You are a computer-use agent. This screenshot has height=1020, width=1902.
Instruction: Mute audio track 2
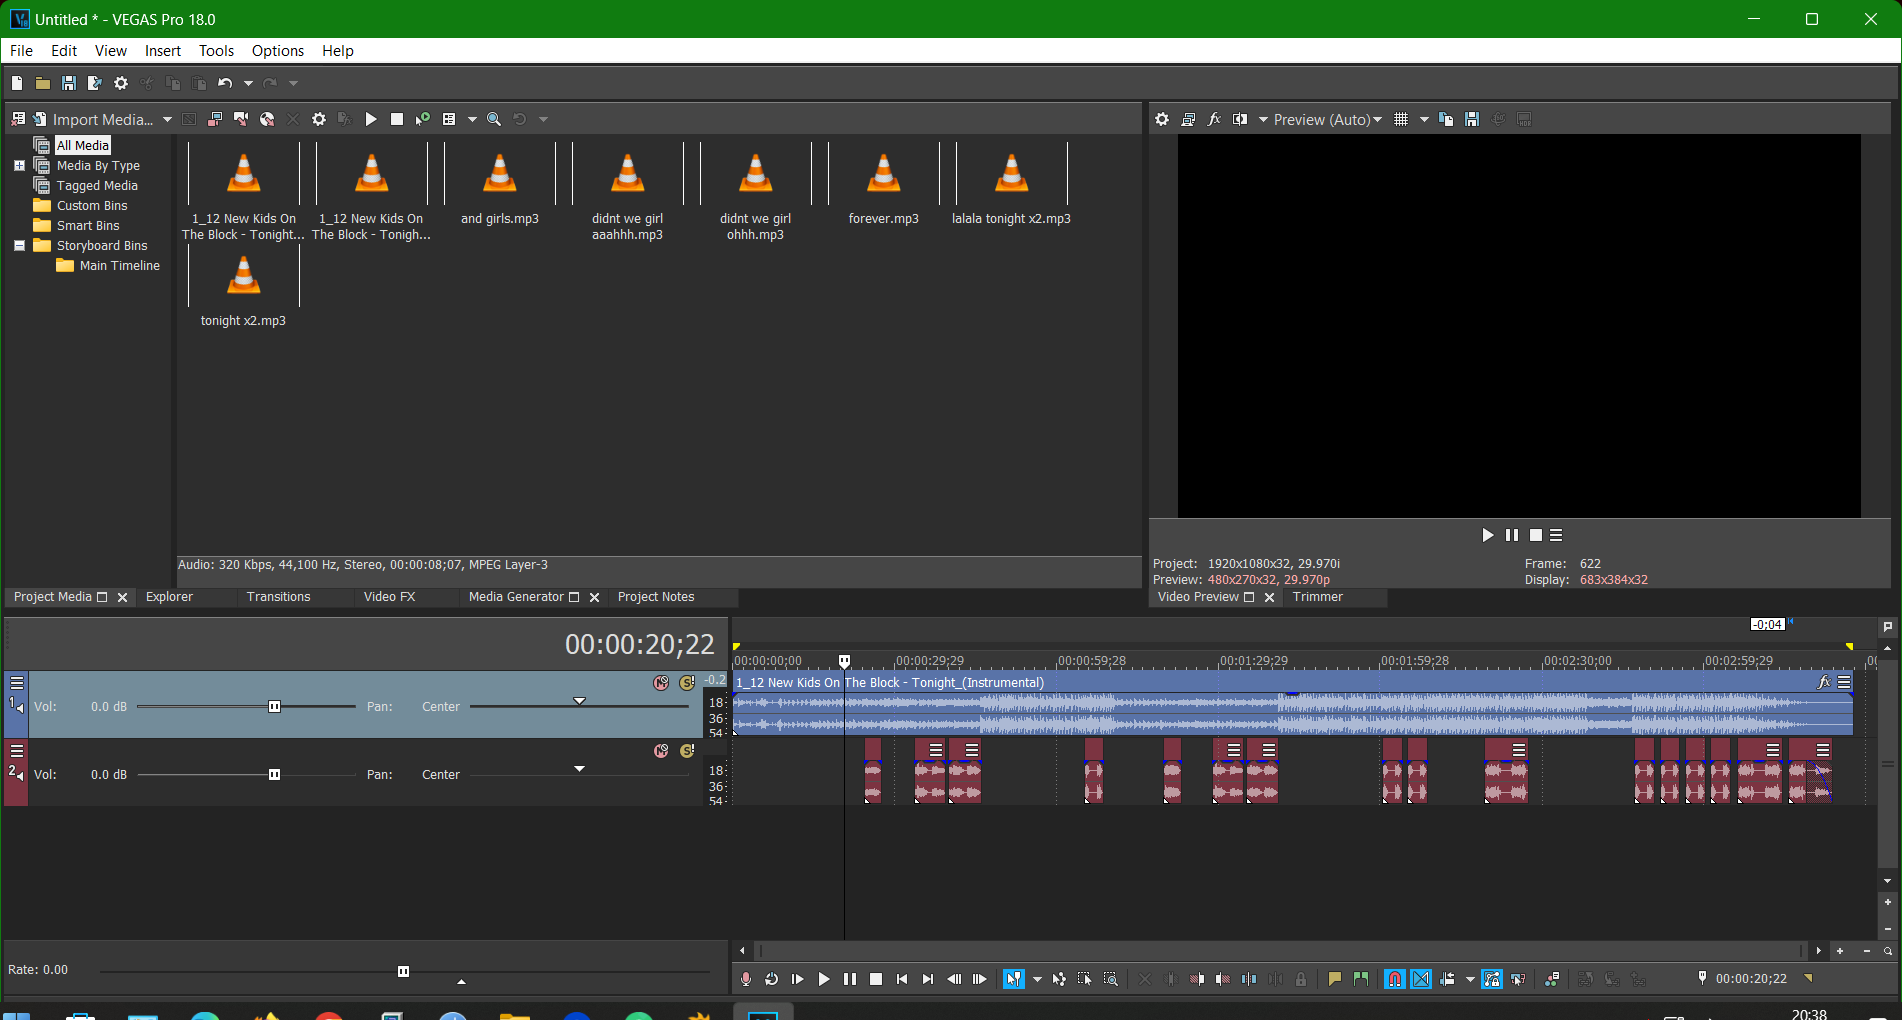661,751
